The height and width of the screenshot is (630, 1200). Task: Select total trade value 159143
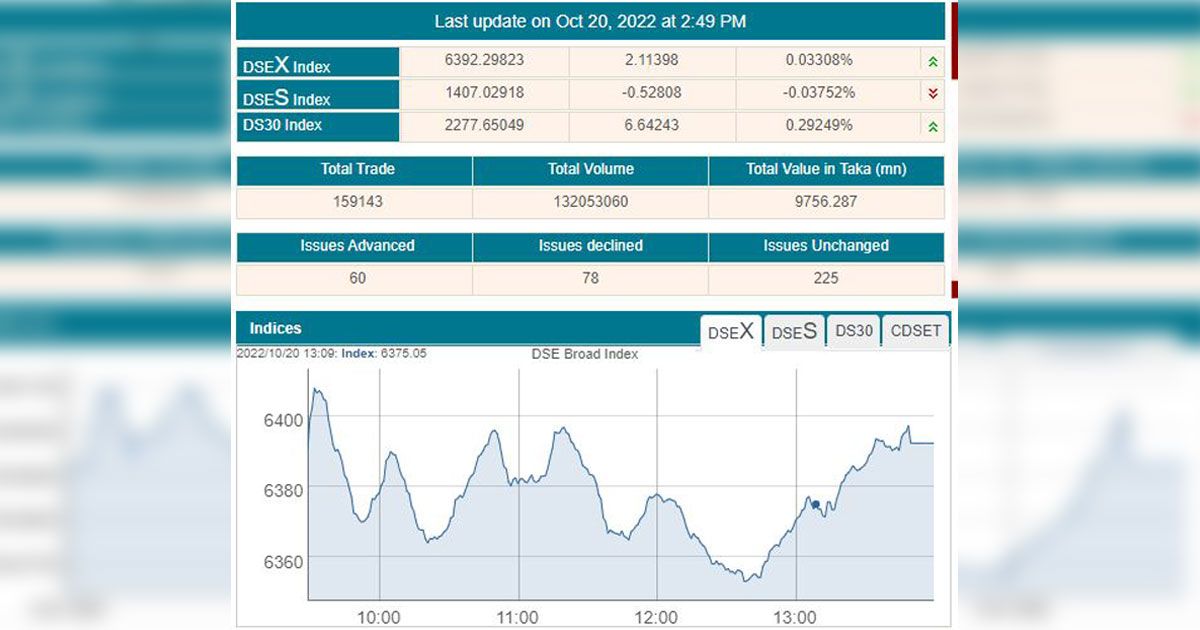coord(357,201)
